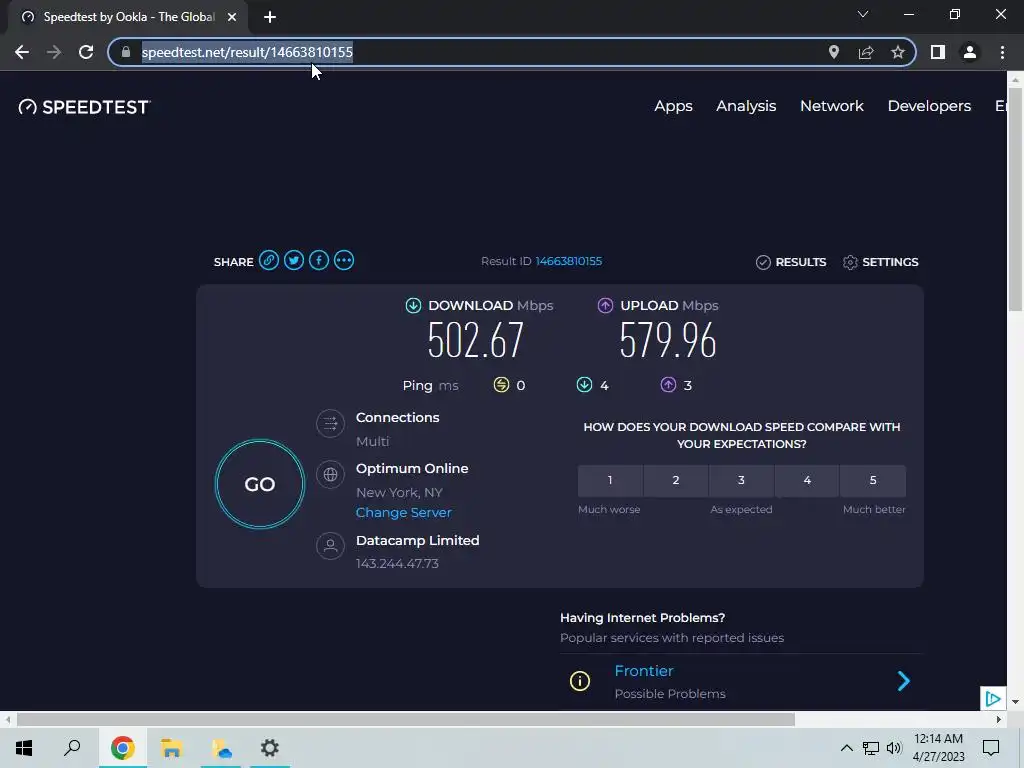Rate download speed as 4
The image size is (1024, 768).
click(807, 481)
